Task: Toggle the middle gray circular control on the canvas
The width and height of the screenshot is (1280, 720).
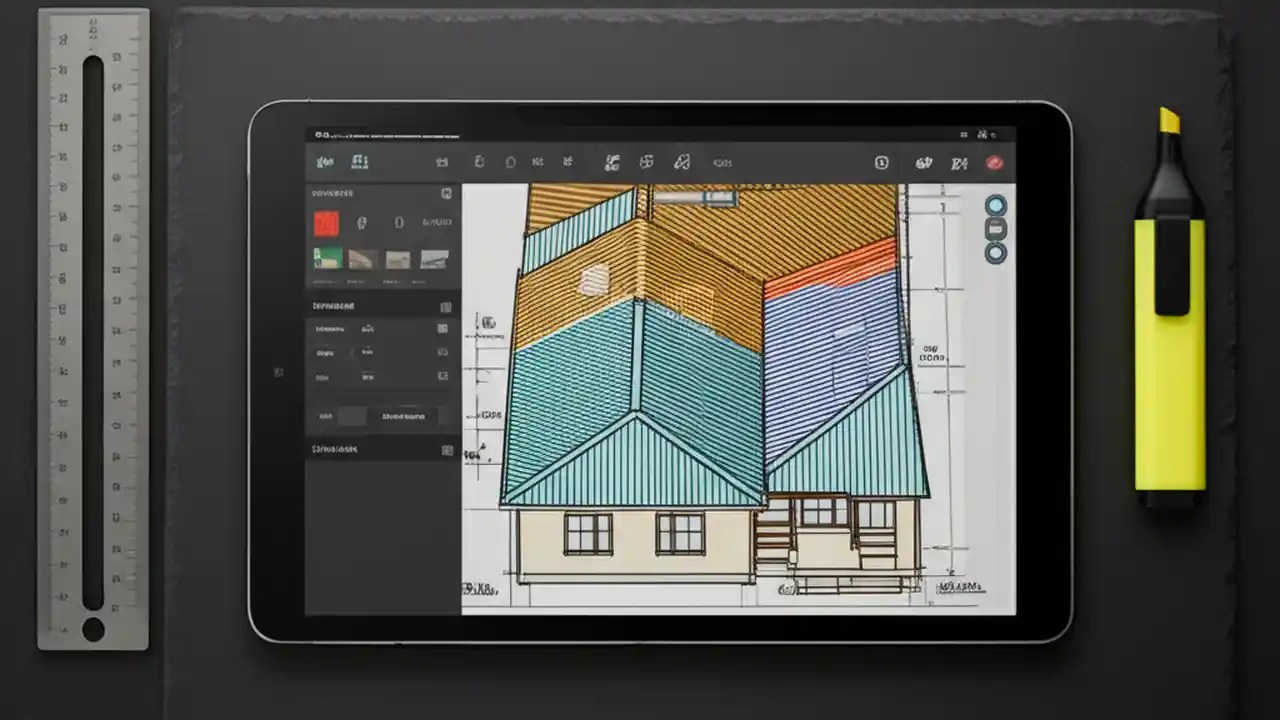Action: [x=995, y=229]
